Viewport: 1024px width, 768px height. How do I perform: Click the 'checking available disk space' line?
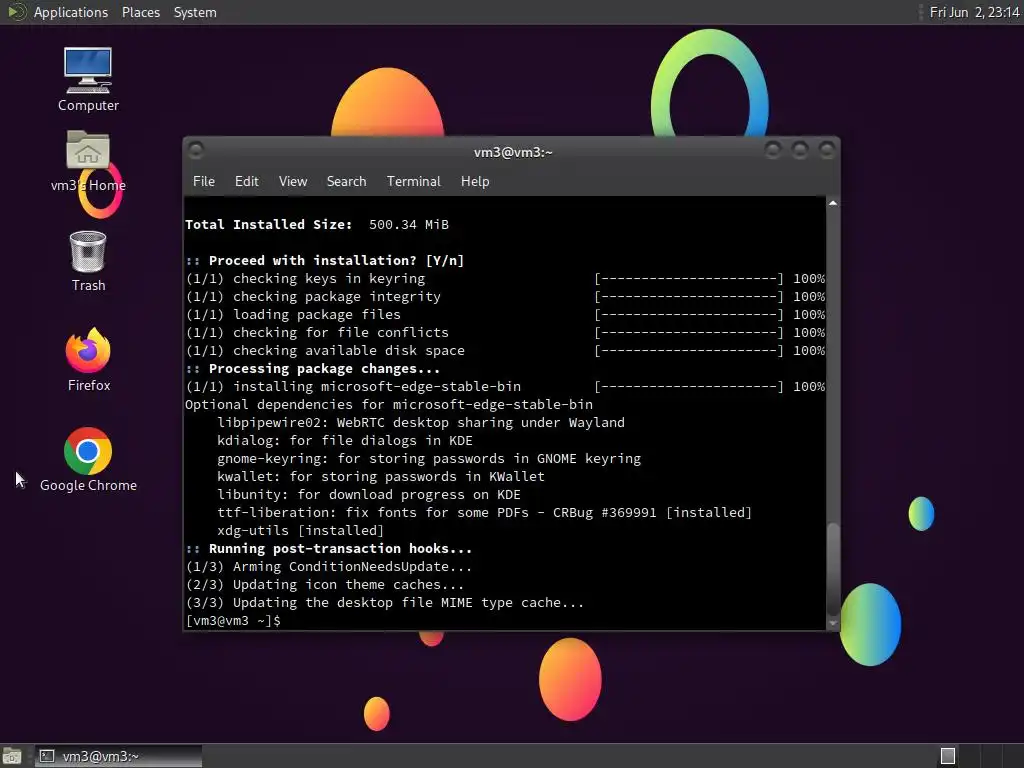tap(505, 351)
